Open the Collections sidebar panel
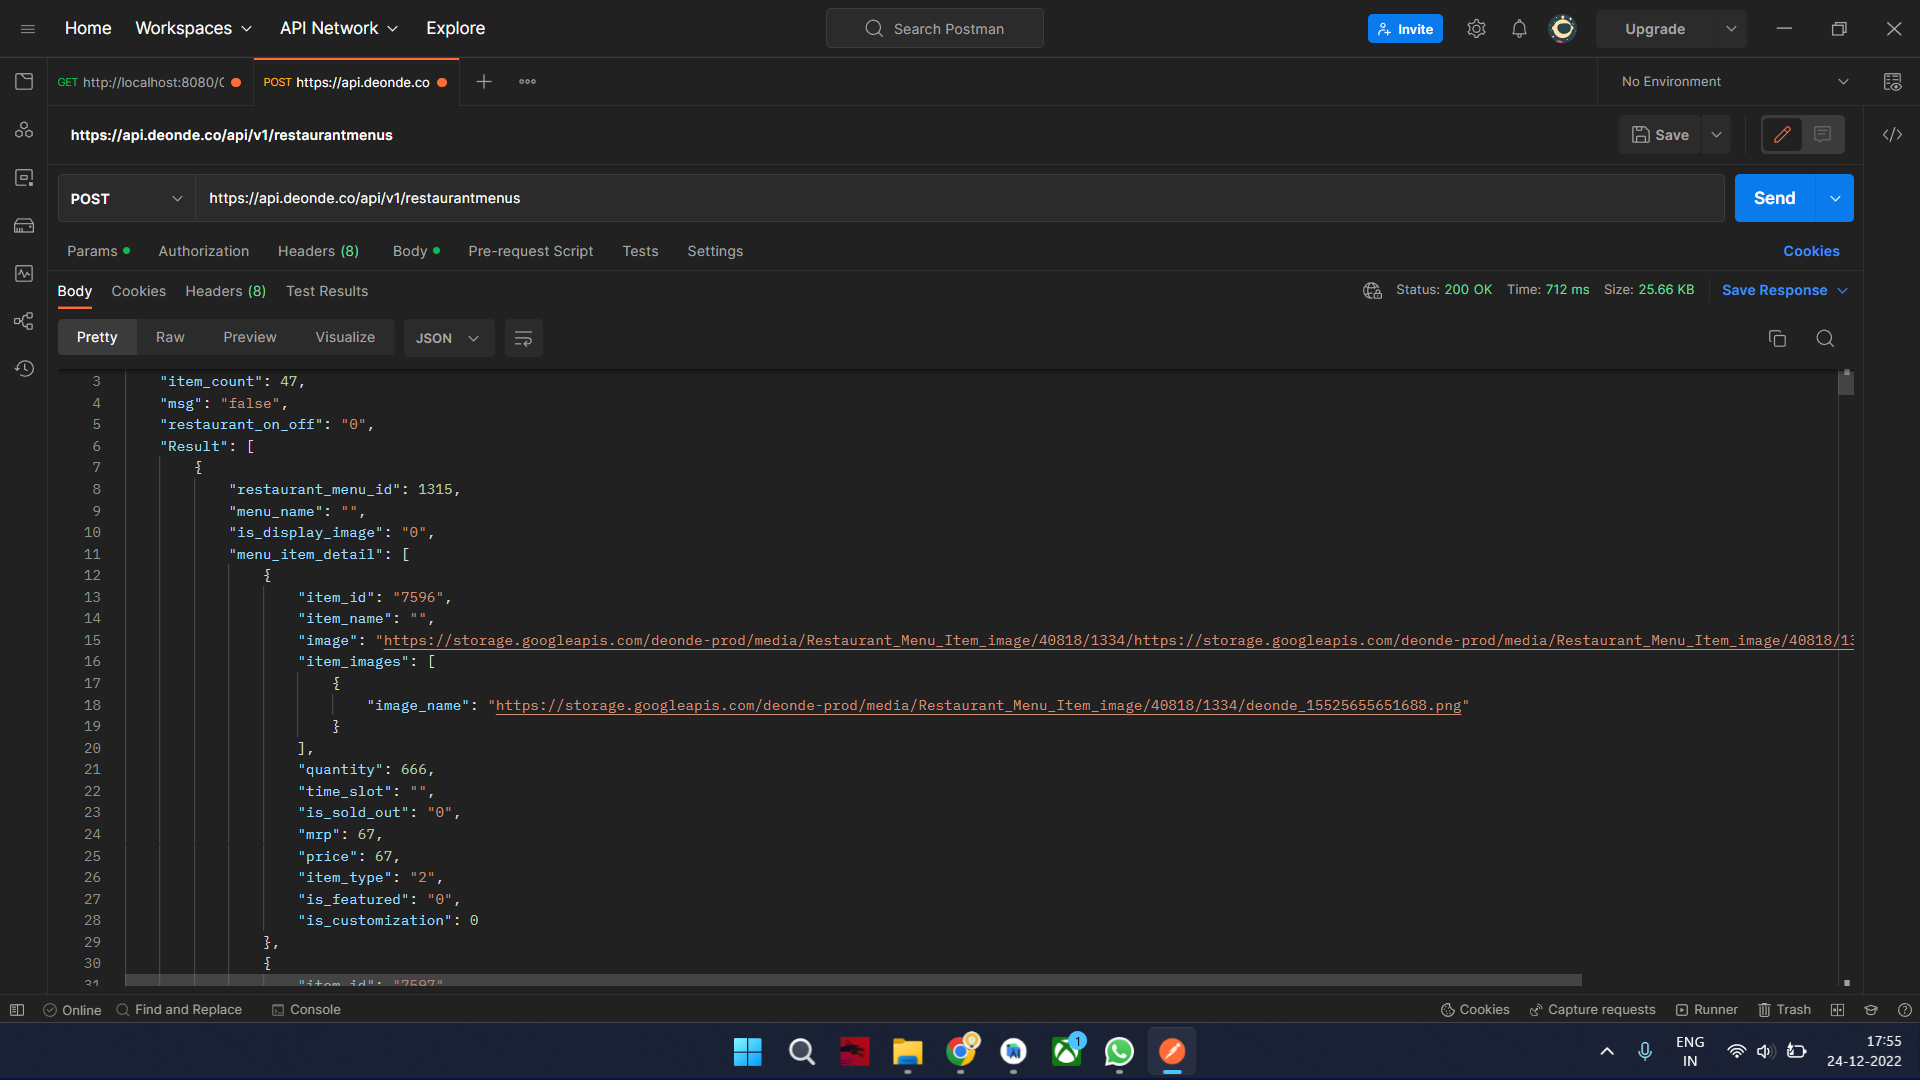 tap(24, 81)
